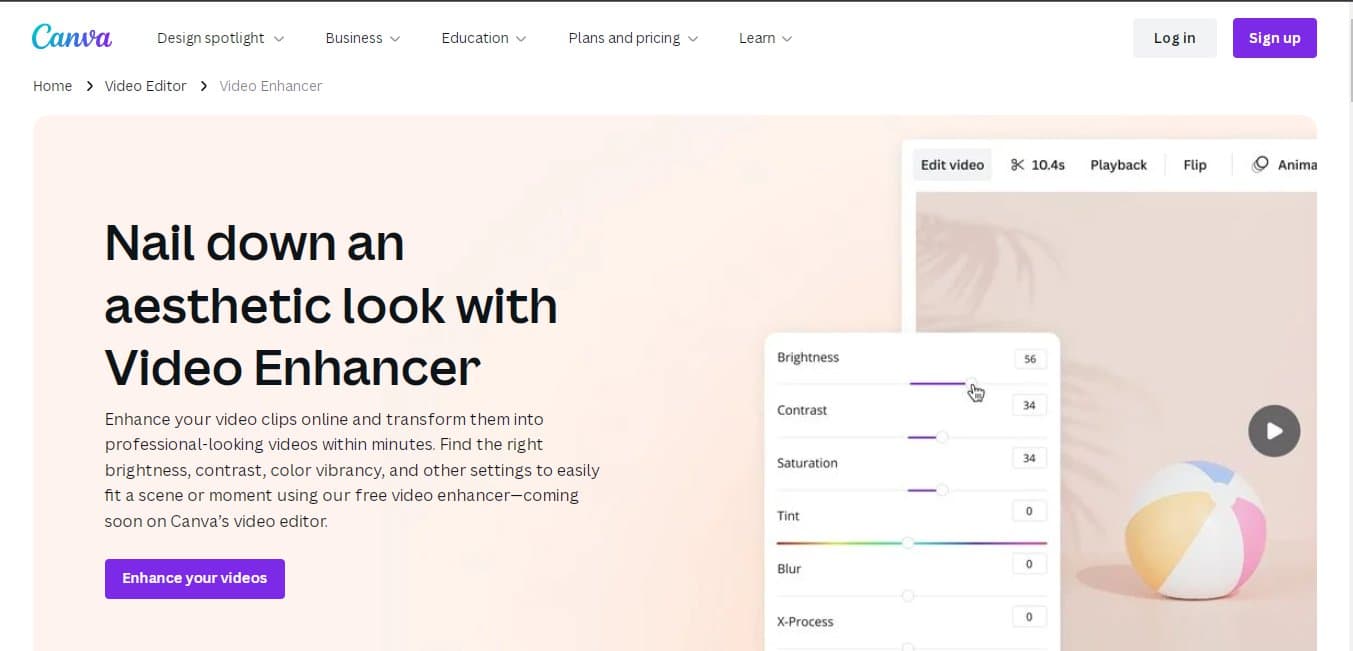Image resolution: width=1353 pixels, height=651 pixels.
Task: Click the Video Enhancer headline text
Action: click(x=293, y=368)
